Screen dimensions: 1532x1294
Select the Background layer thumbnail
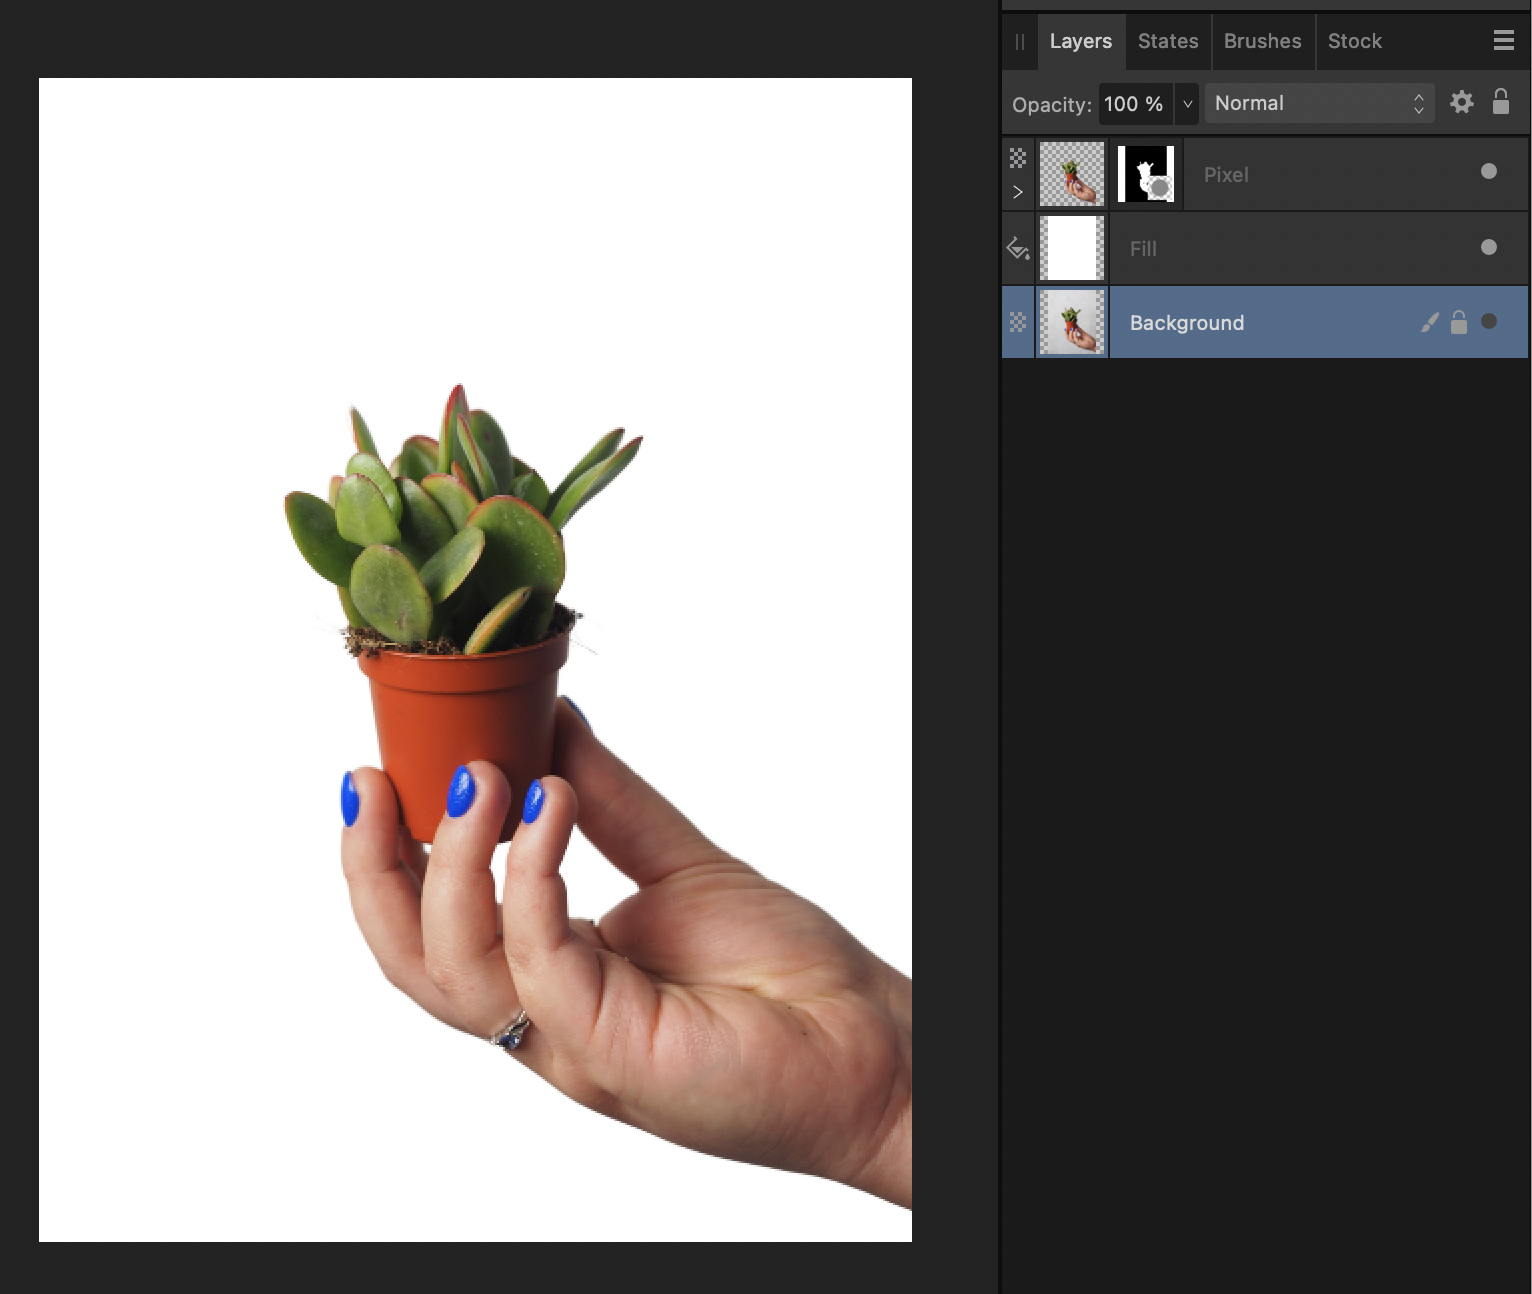(x=1072, y=322)
